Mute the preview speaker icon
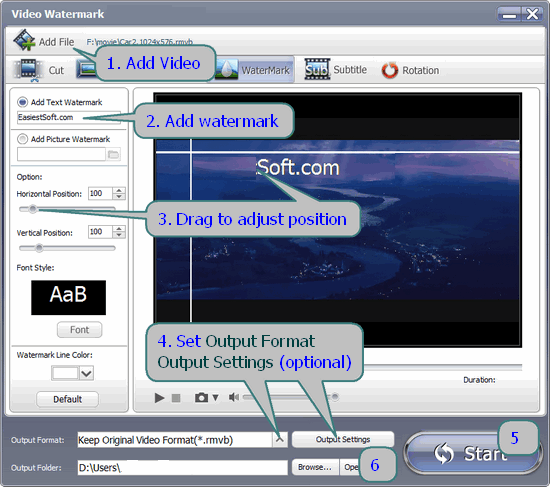The height and width of the screenshot is (487, 550). [x=234, y=397]
